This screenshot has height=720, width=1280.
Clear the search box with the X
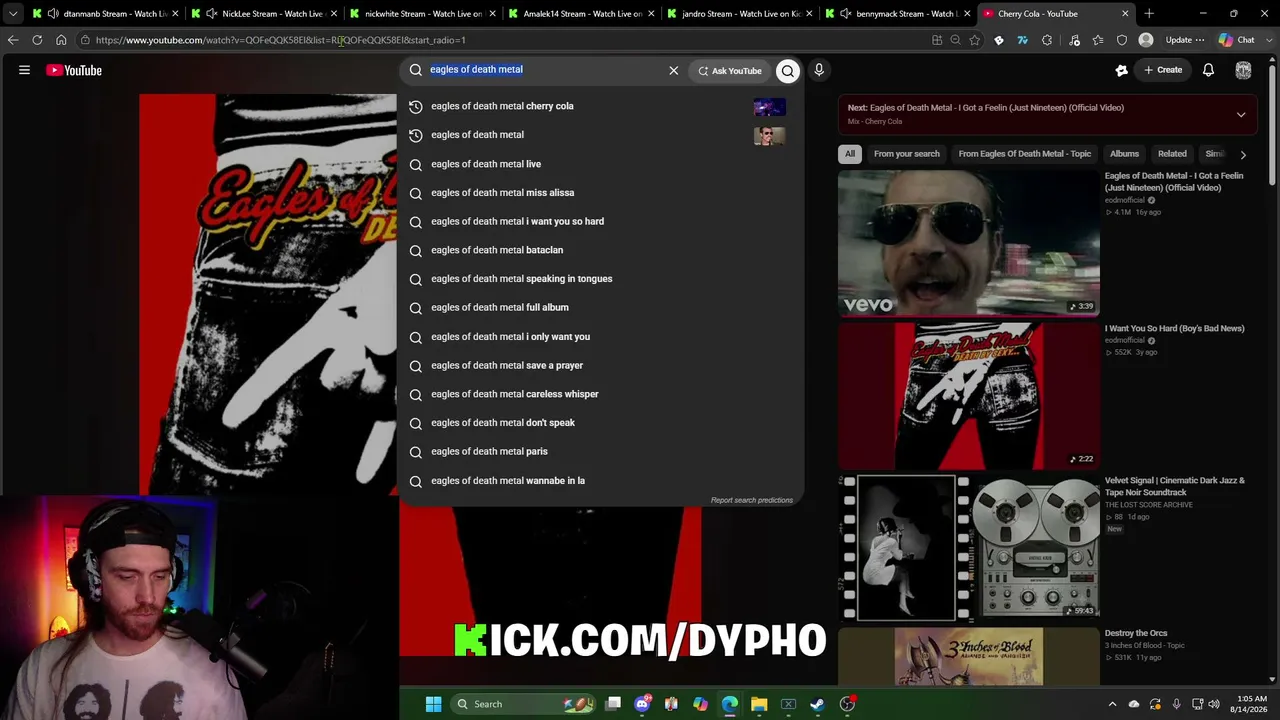pos(673,70)
